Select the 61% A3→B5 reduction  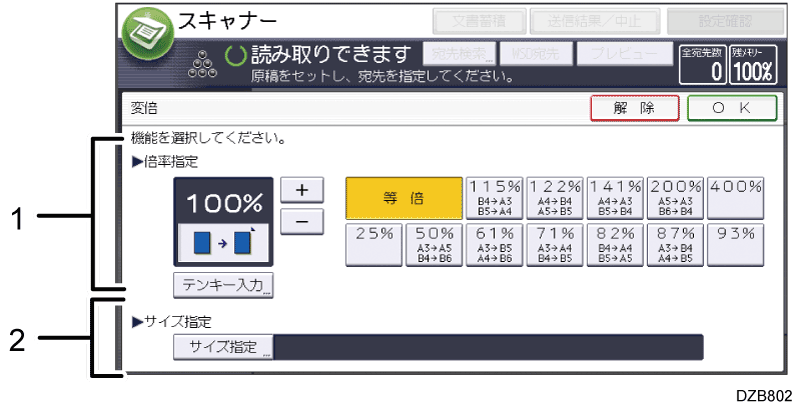pyautogui.click(x=494, y=245)
